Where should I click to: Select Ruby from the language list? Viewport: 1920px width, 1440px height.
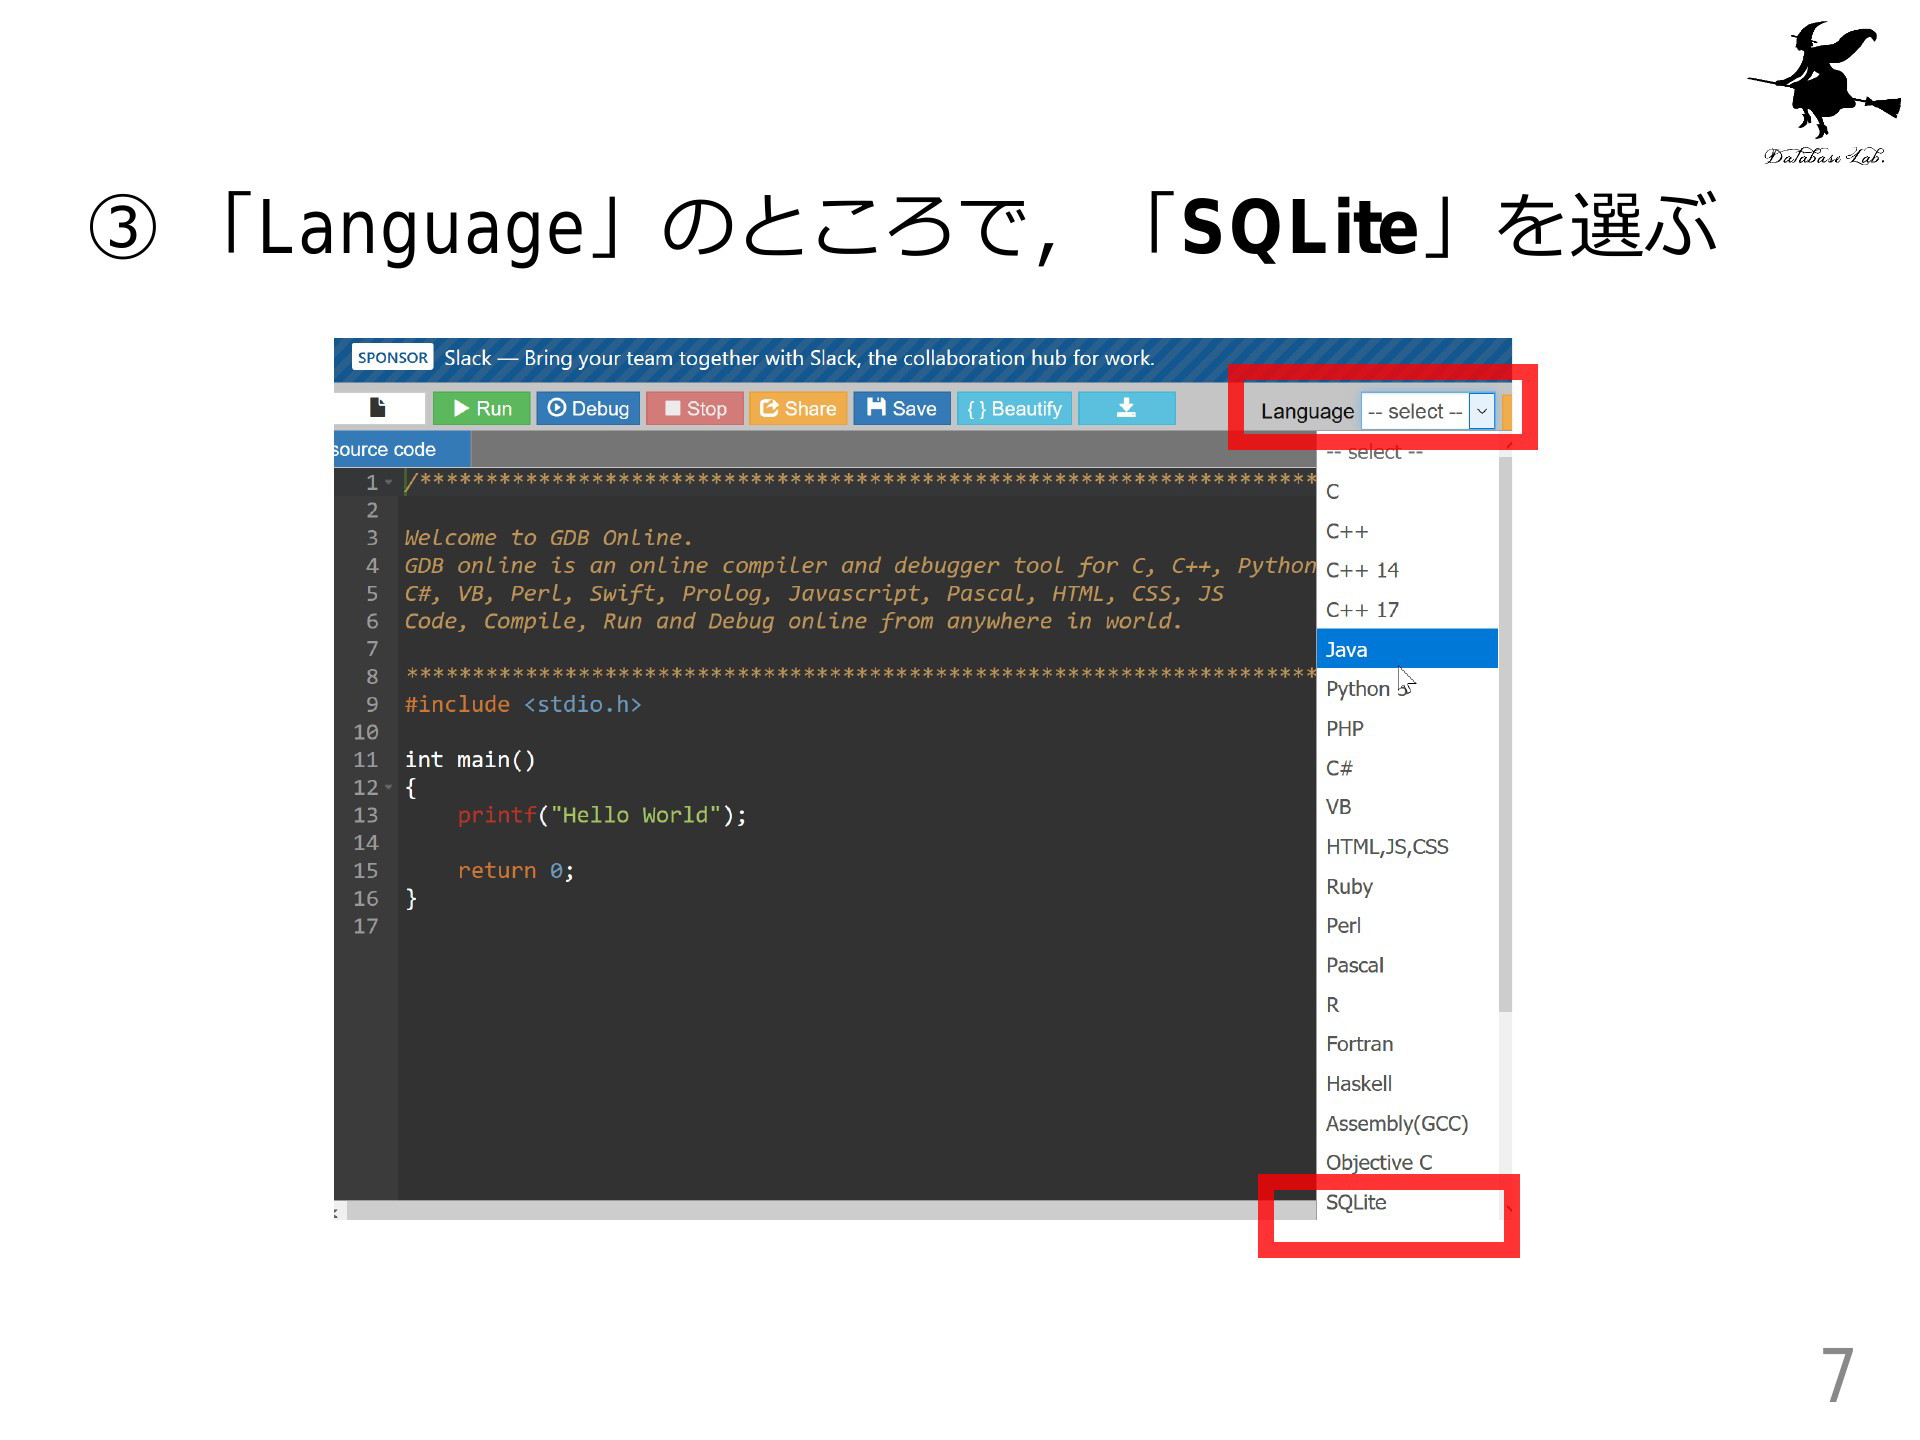tap(1407, 886)
